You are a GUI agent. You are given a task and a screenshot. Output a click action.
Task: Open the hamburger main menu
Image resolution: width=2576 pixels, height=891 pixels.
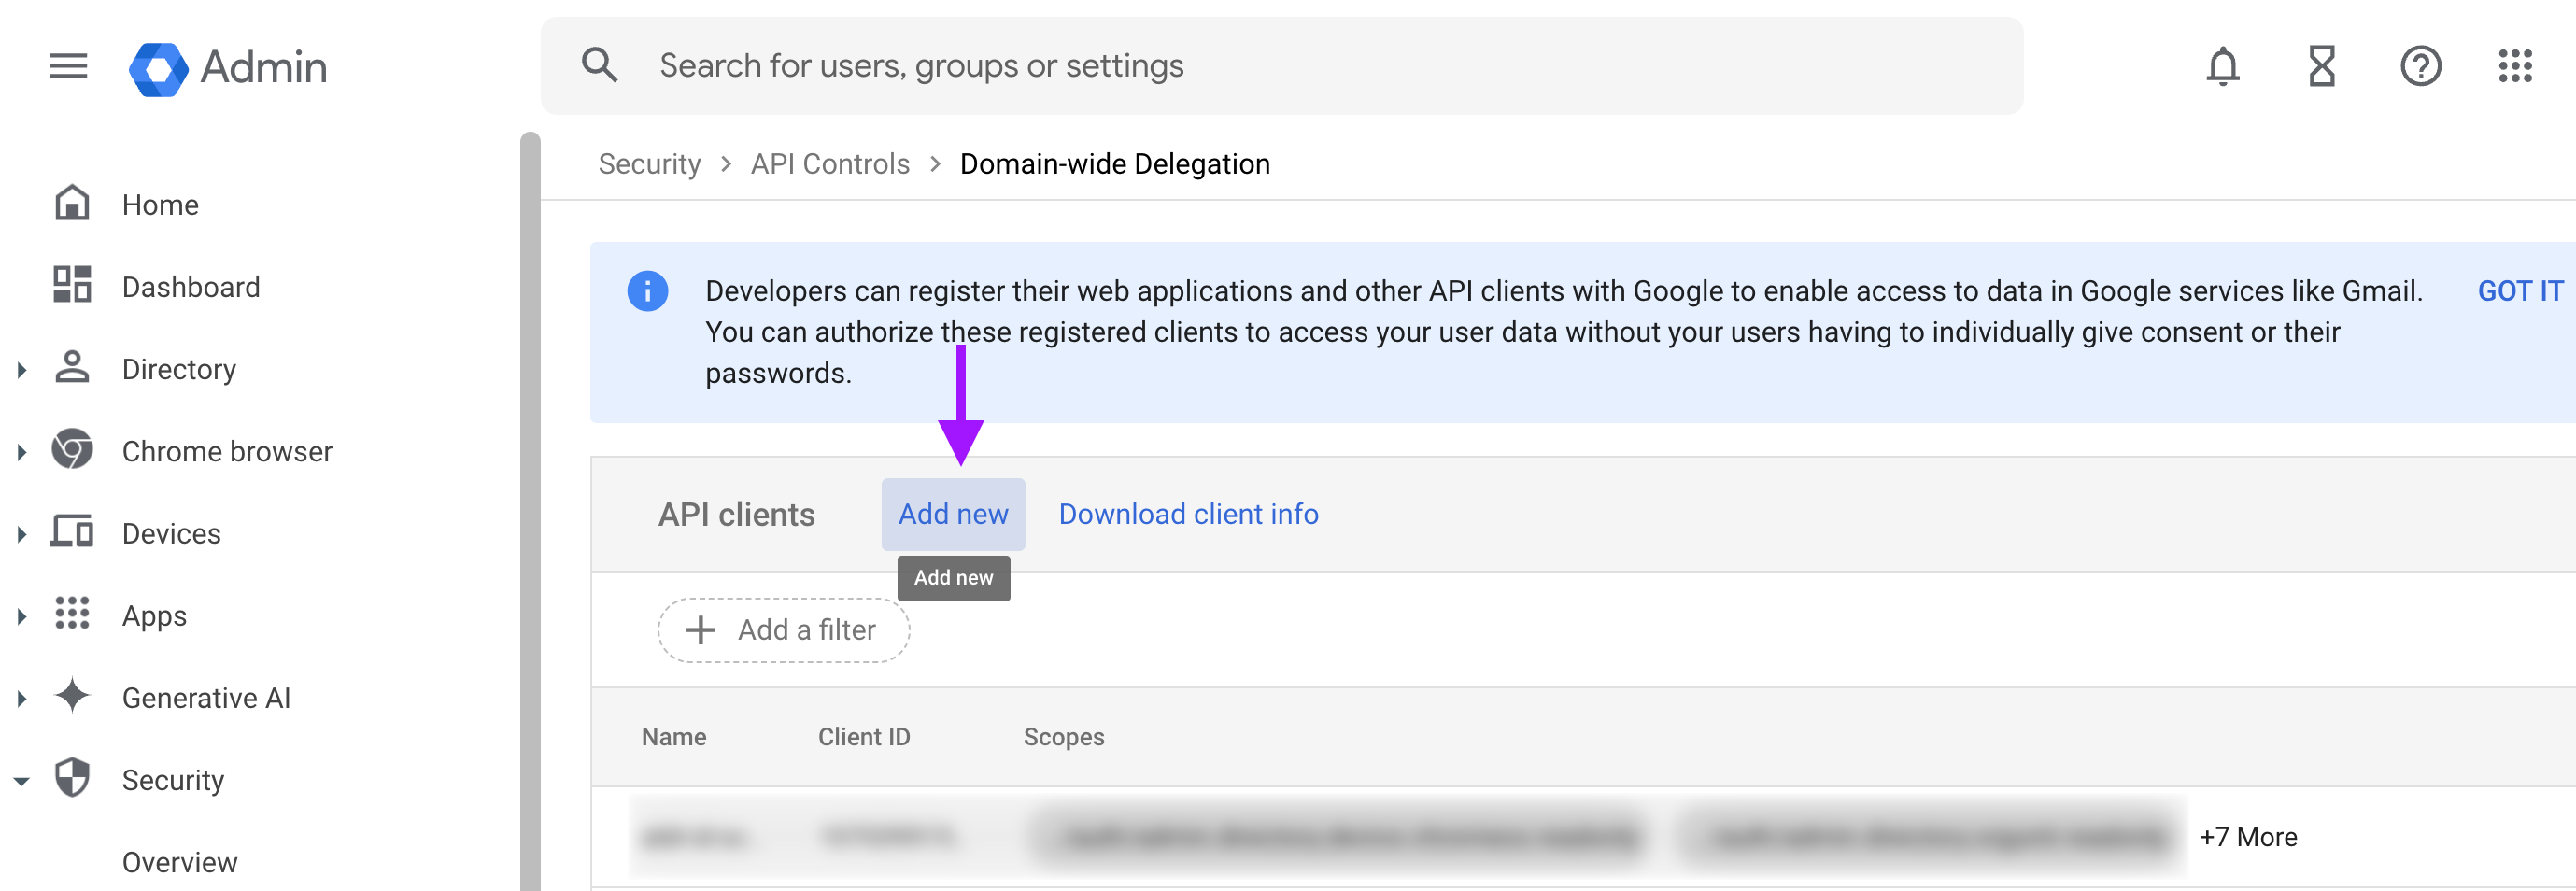click(x=68, y=66)
